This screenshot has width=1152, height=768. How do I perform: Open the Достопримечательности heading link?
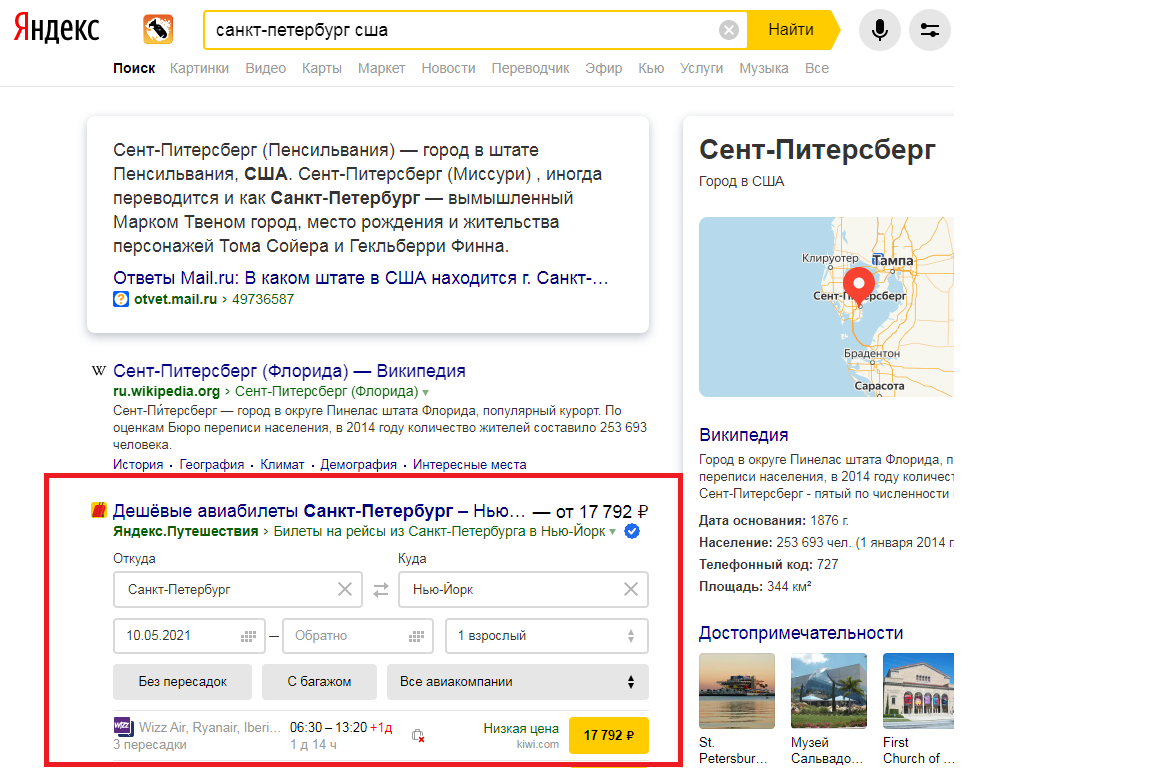pyautogui.click(x=801, y=633)
